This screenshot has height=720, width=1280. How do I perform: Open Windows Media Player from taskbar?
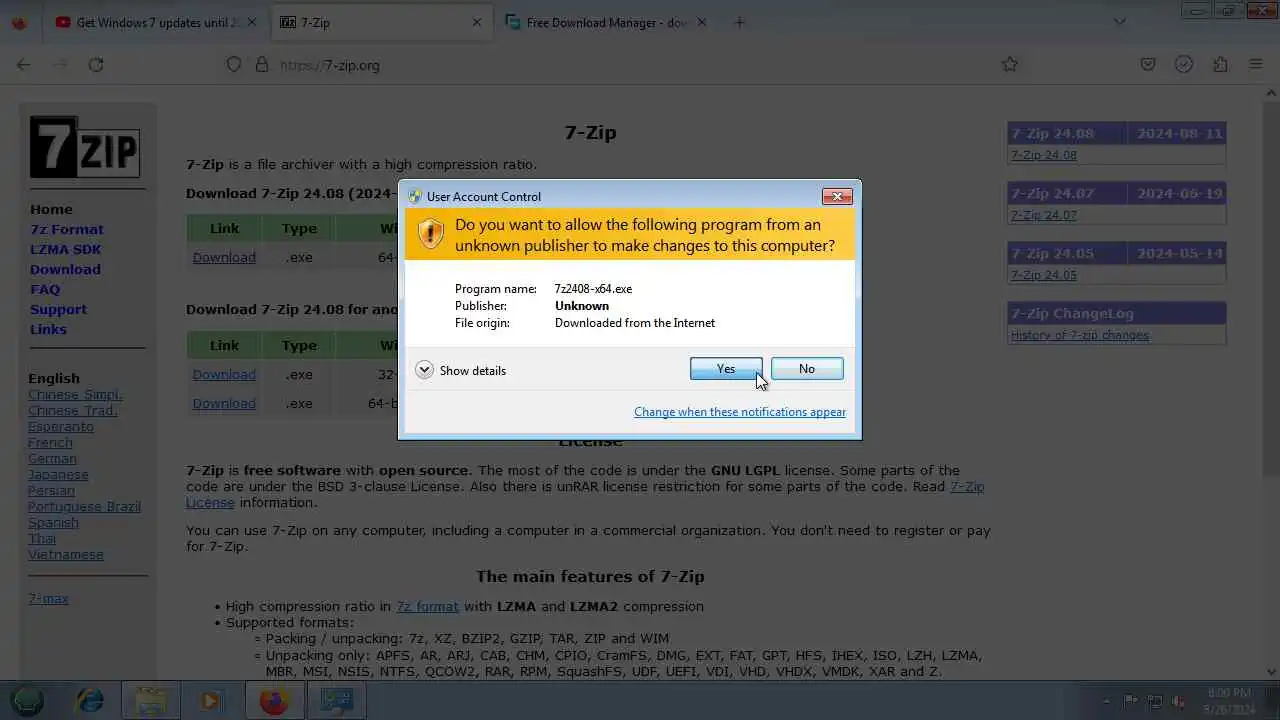point(211,701)
